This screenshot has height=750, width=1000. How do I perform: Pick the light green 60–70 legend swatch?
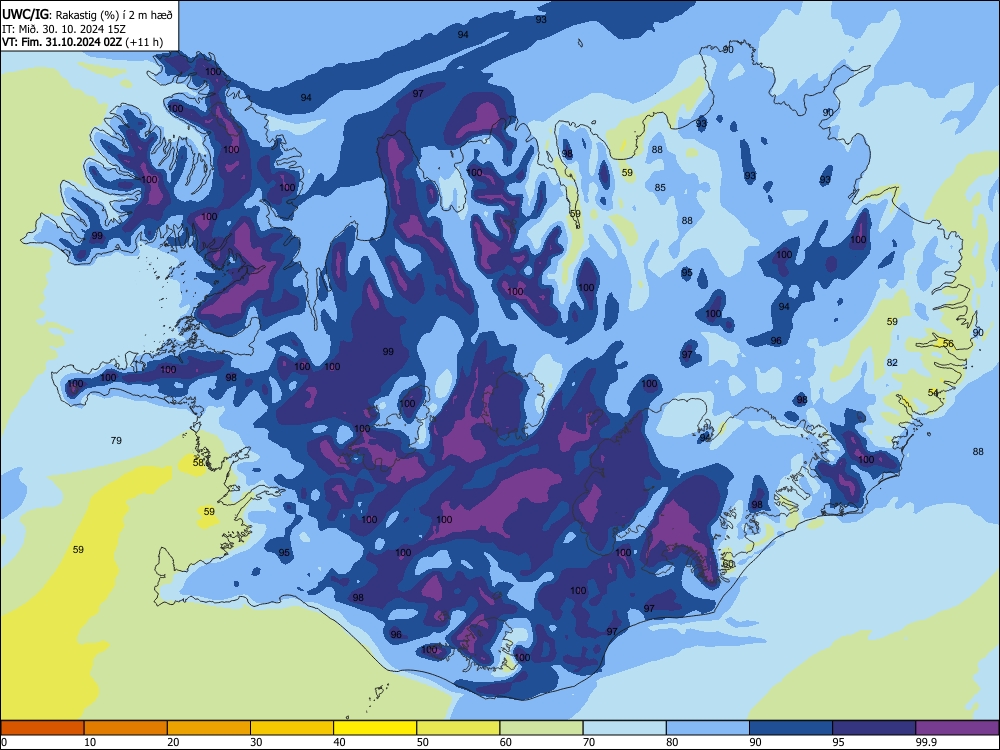pyautogui.click(x=541, y=728)
